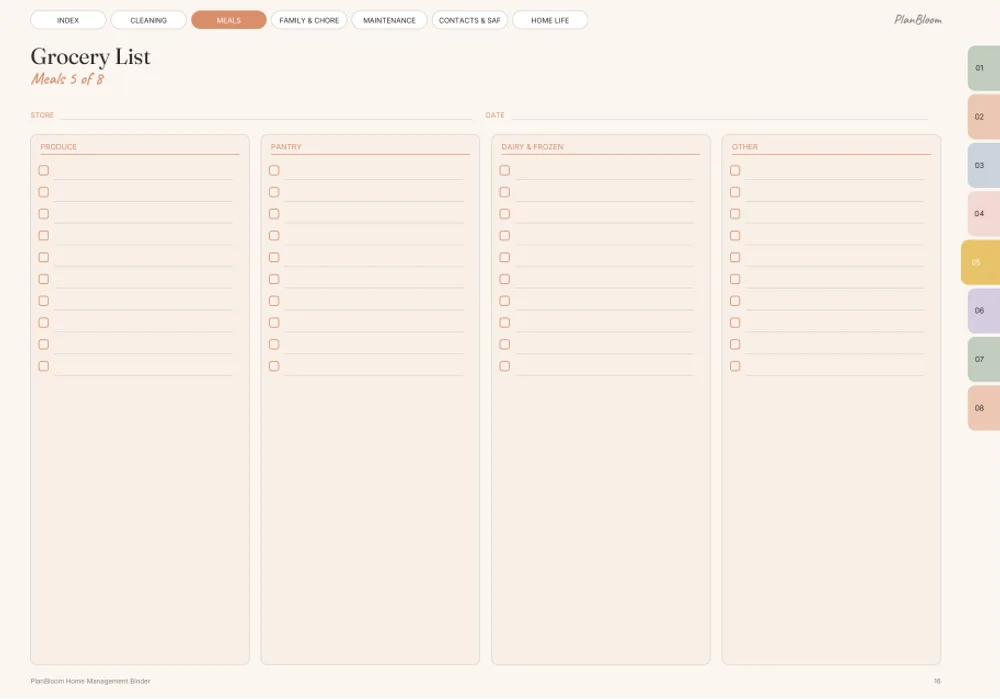Open CONTACTS & SAF tab
Viewport: 1000px width, 699px height.
[x=470, y=20]
